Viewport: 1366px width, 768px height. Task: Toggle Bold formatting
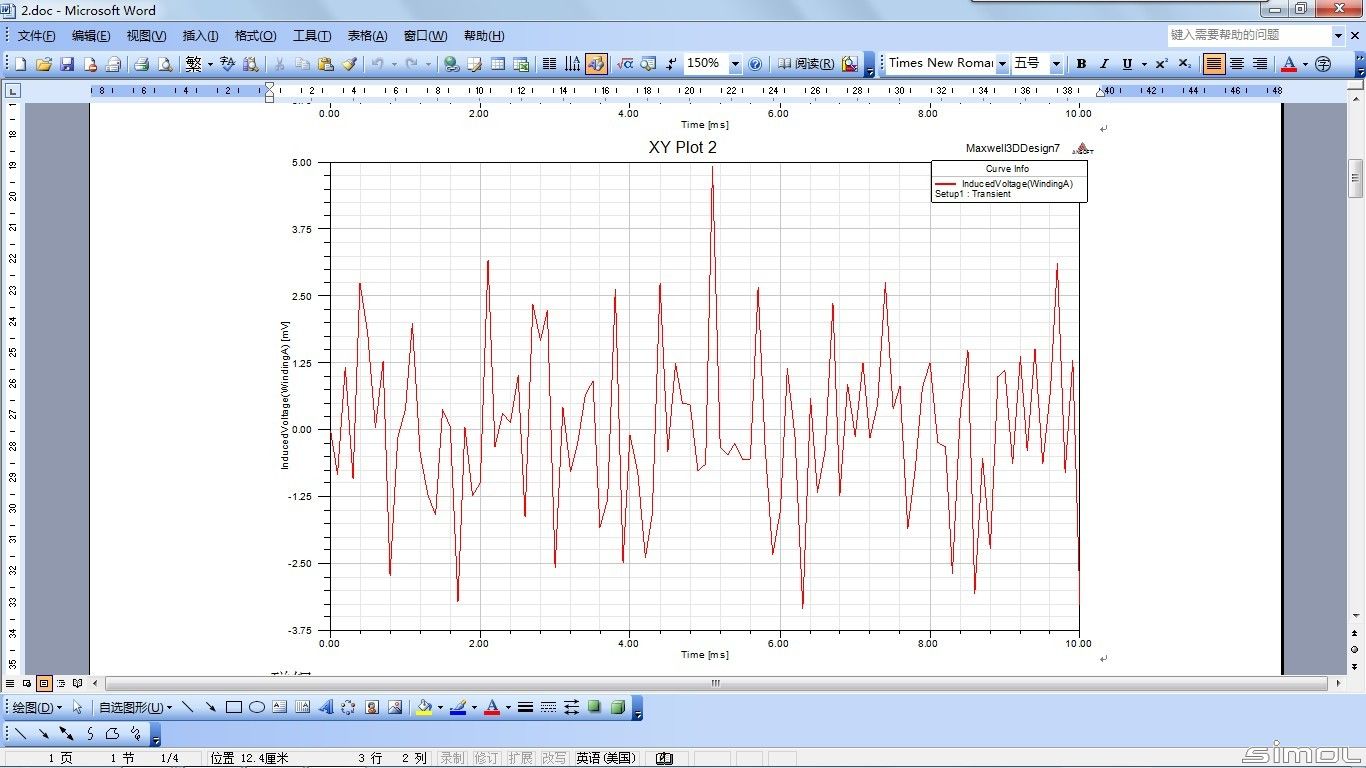click(1081, 64)
